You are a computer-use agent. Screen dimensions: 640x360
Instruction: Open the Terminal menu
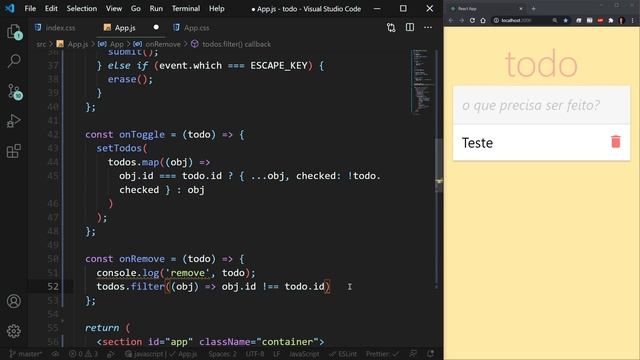click(x=186, y=8)
